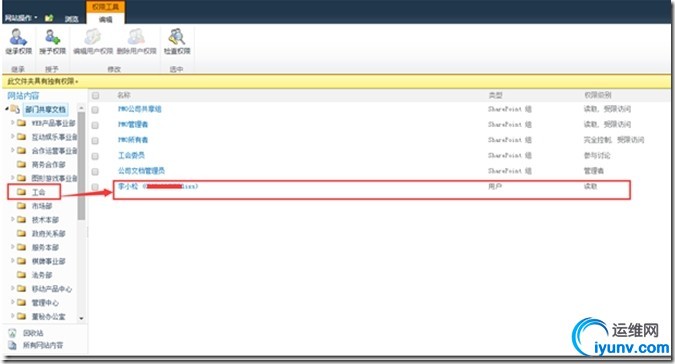This screenshot has width=675, height=364.
Task: Click the 检查权限 ribbon icon
Action: [x=177, y=37]
